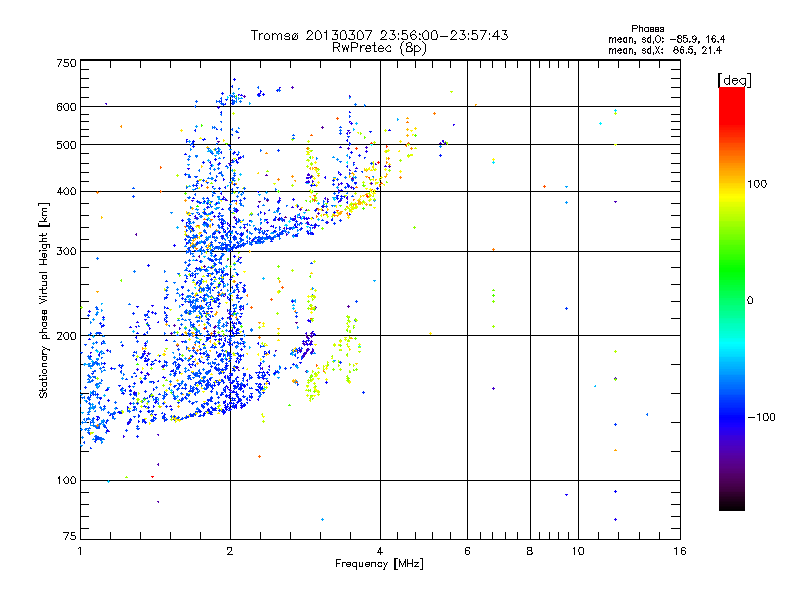Click the x-axis label '4'
This screenshot has height=600, width=800.
click(380, 551)
